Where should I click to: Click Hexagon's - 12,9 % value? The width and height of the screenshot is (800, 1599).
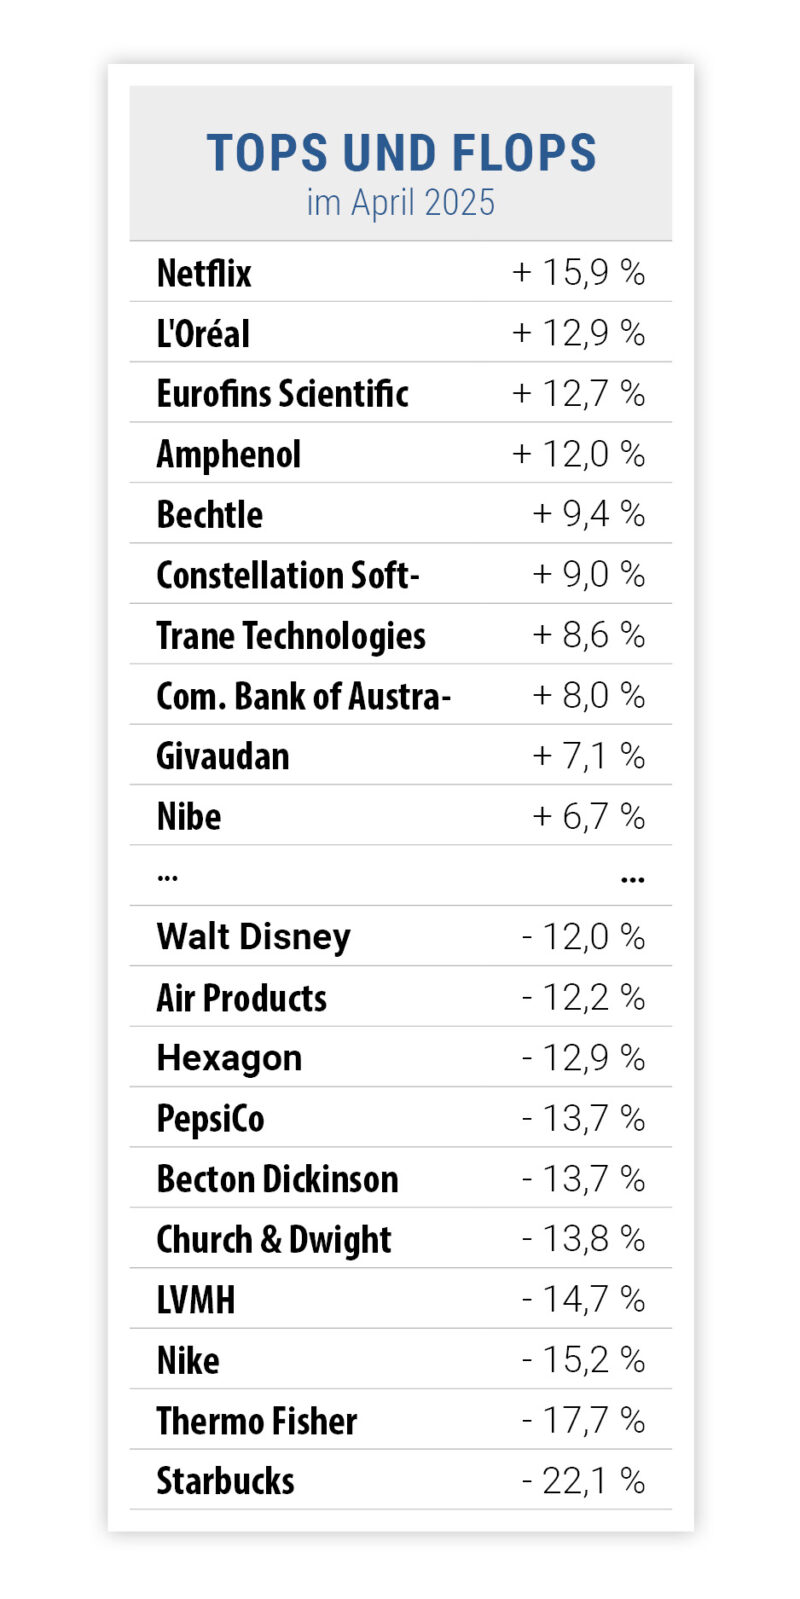tap(583, 1058)
